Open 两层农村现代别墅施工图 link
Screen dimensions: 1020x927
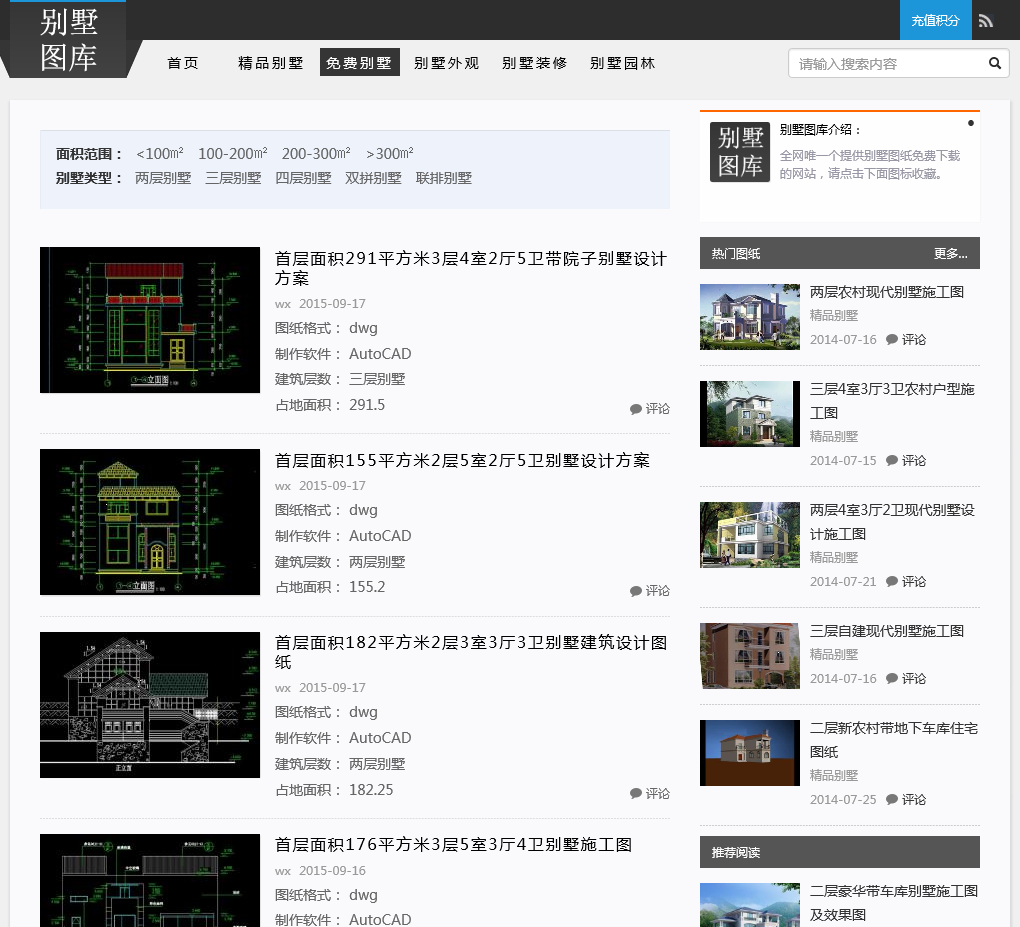[887, 291]
